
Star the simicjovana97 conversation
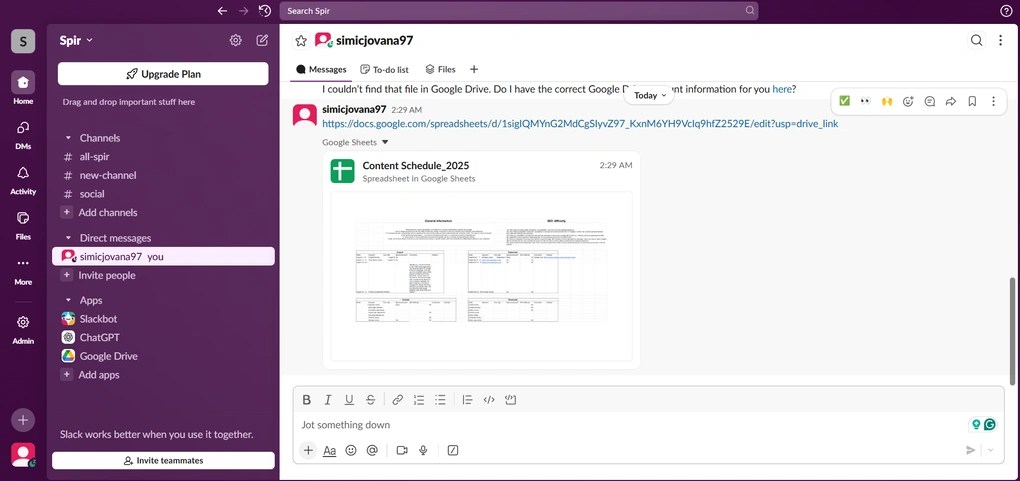[x=301, y=40]
